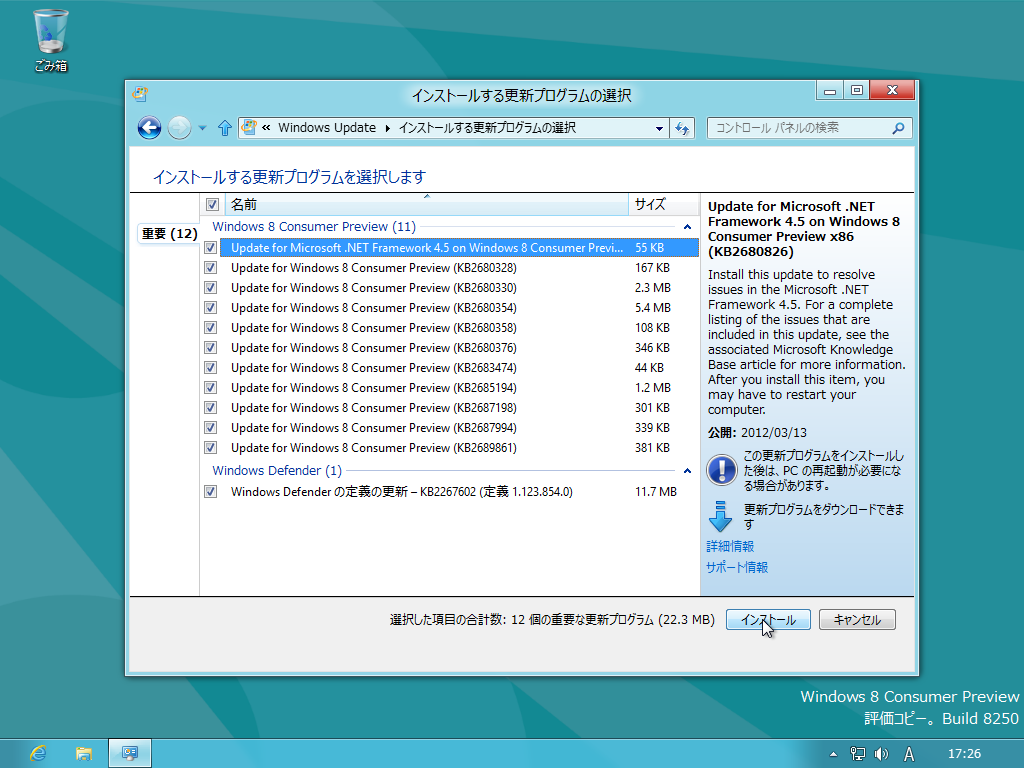Click the blue restart-warning exclamation icon
This screenshot has width=1024, height=768.
click(722, 470)
